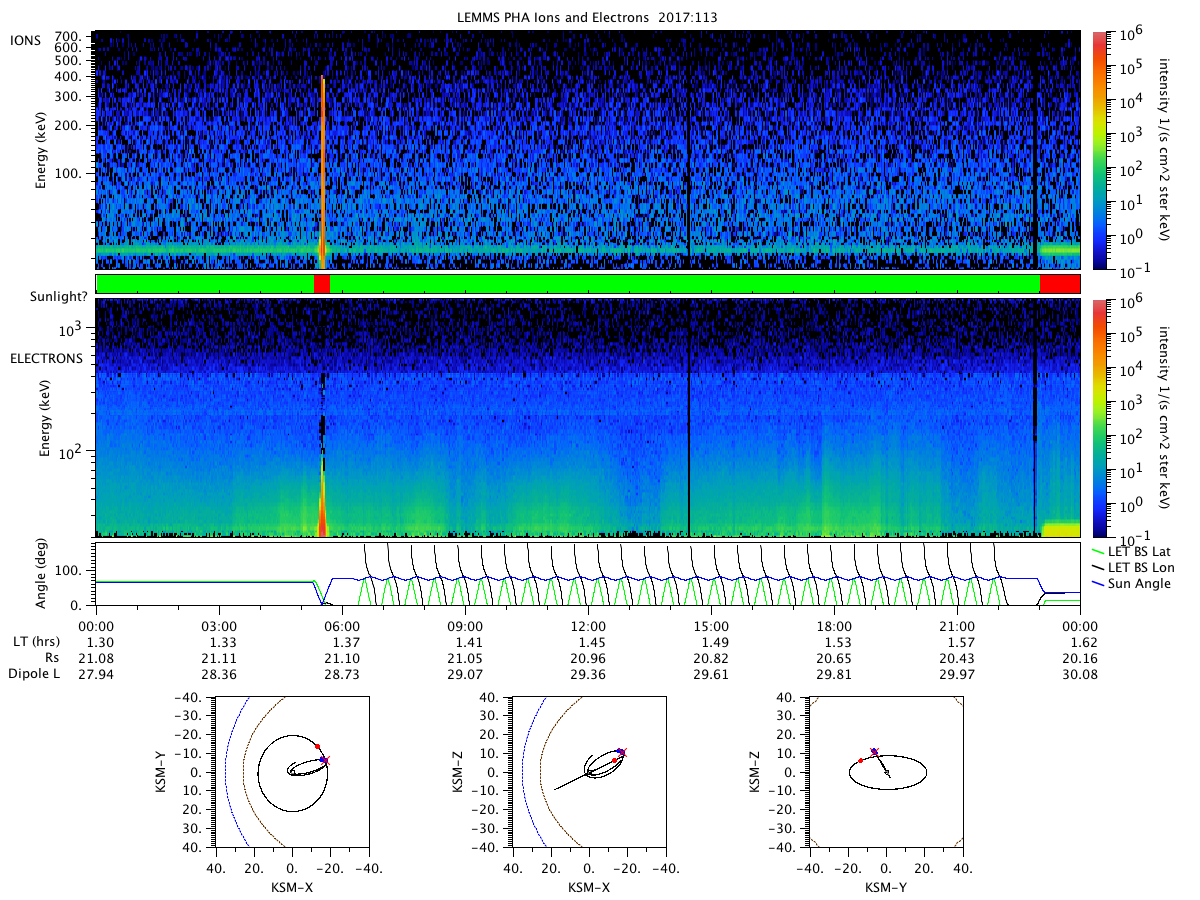The width and height of the screenshot is (1200, 900).
Task: Click the KSM-X versus KSM-Y orbit plot
Action: [292, 772]
